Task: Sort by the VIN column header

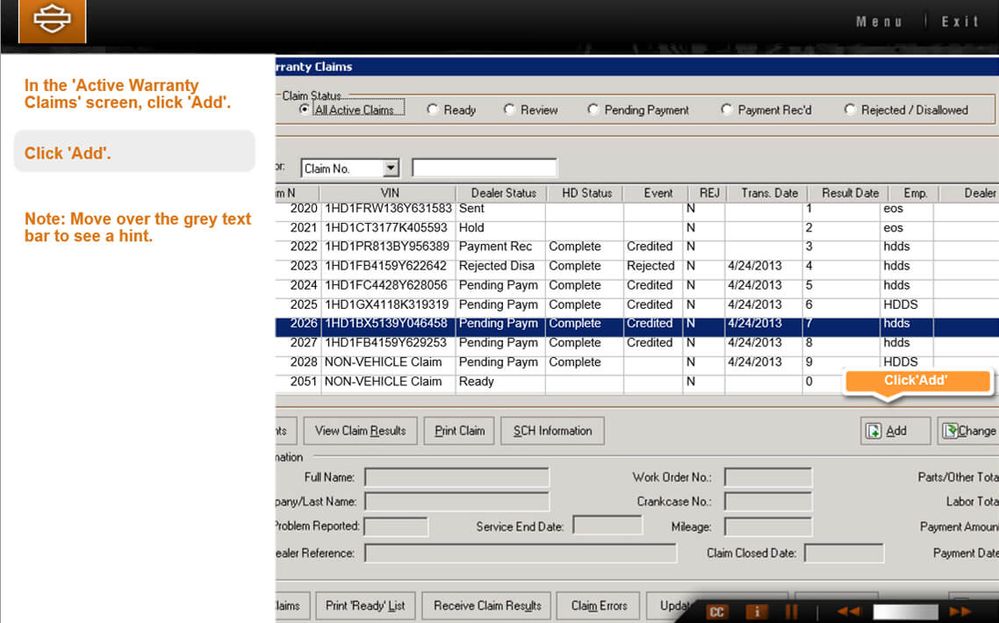Action: tap(389, 193)
